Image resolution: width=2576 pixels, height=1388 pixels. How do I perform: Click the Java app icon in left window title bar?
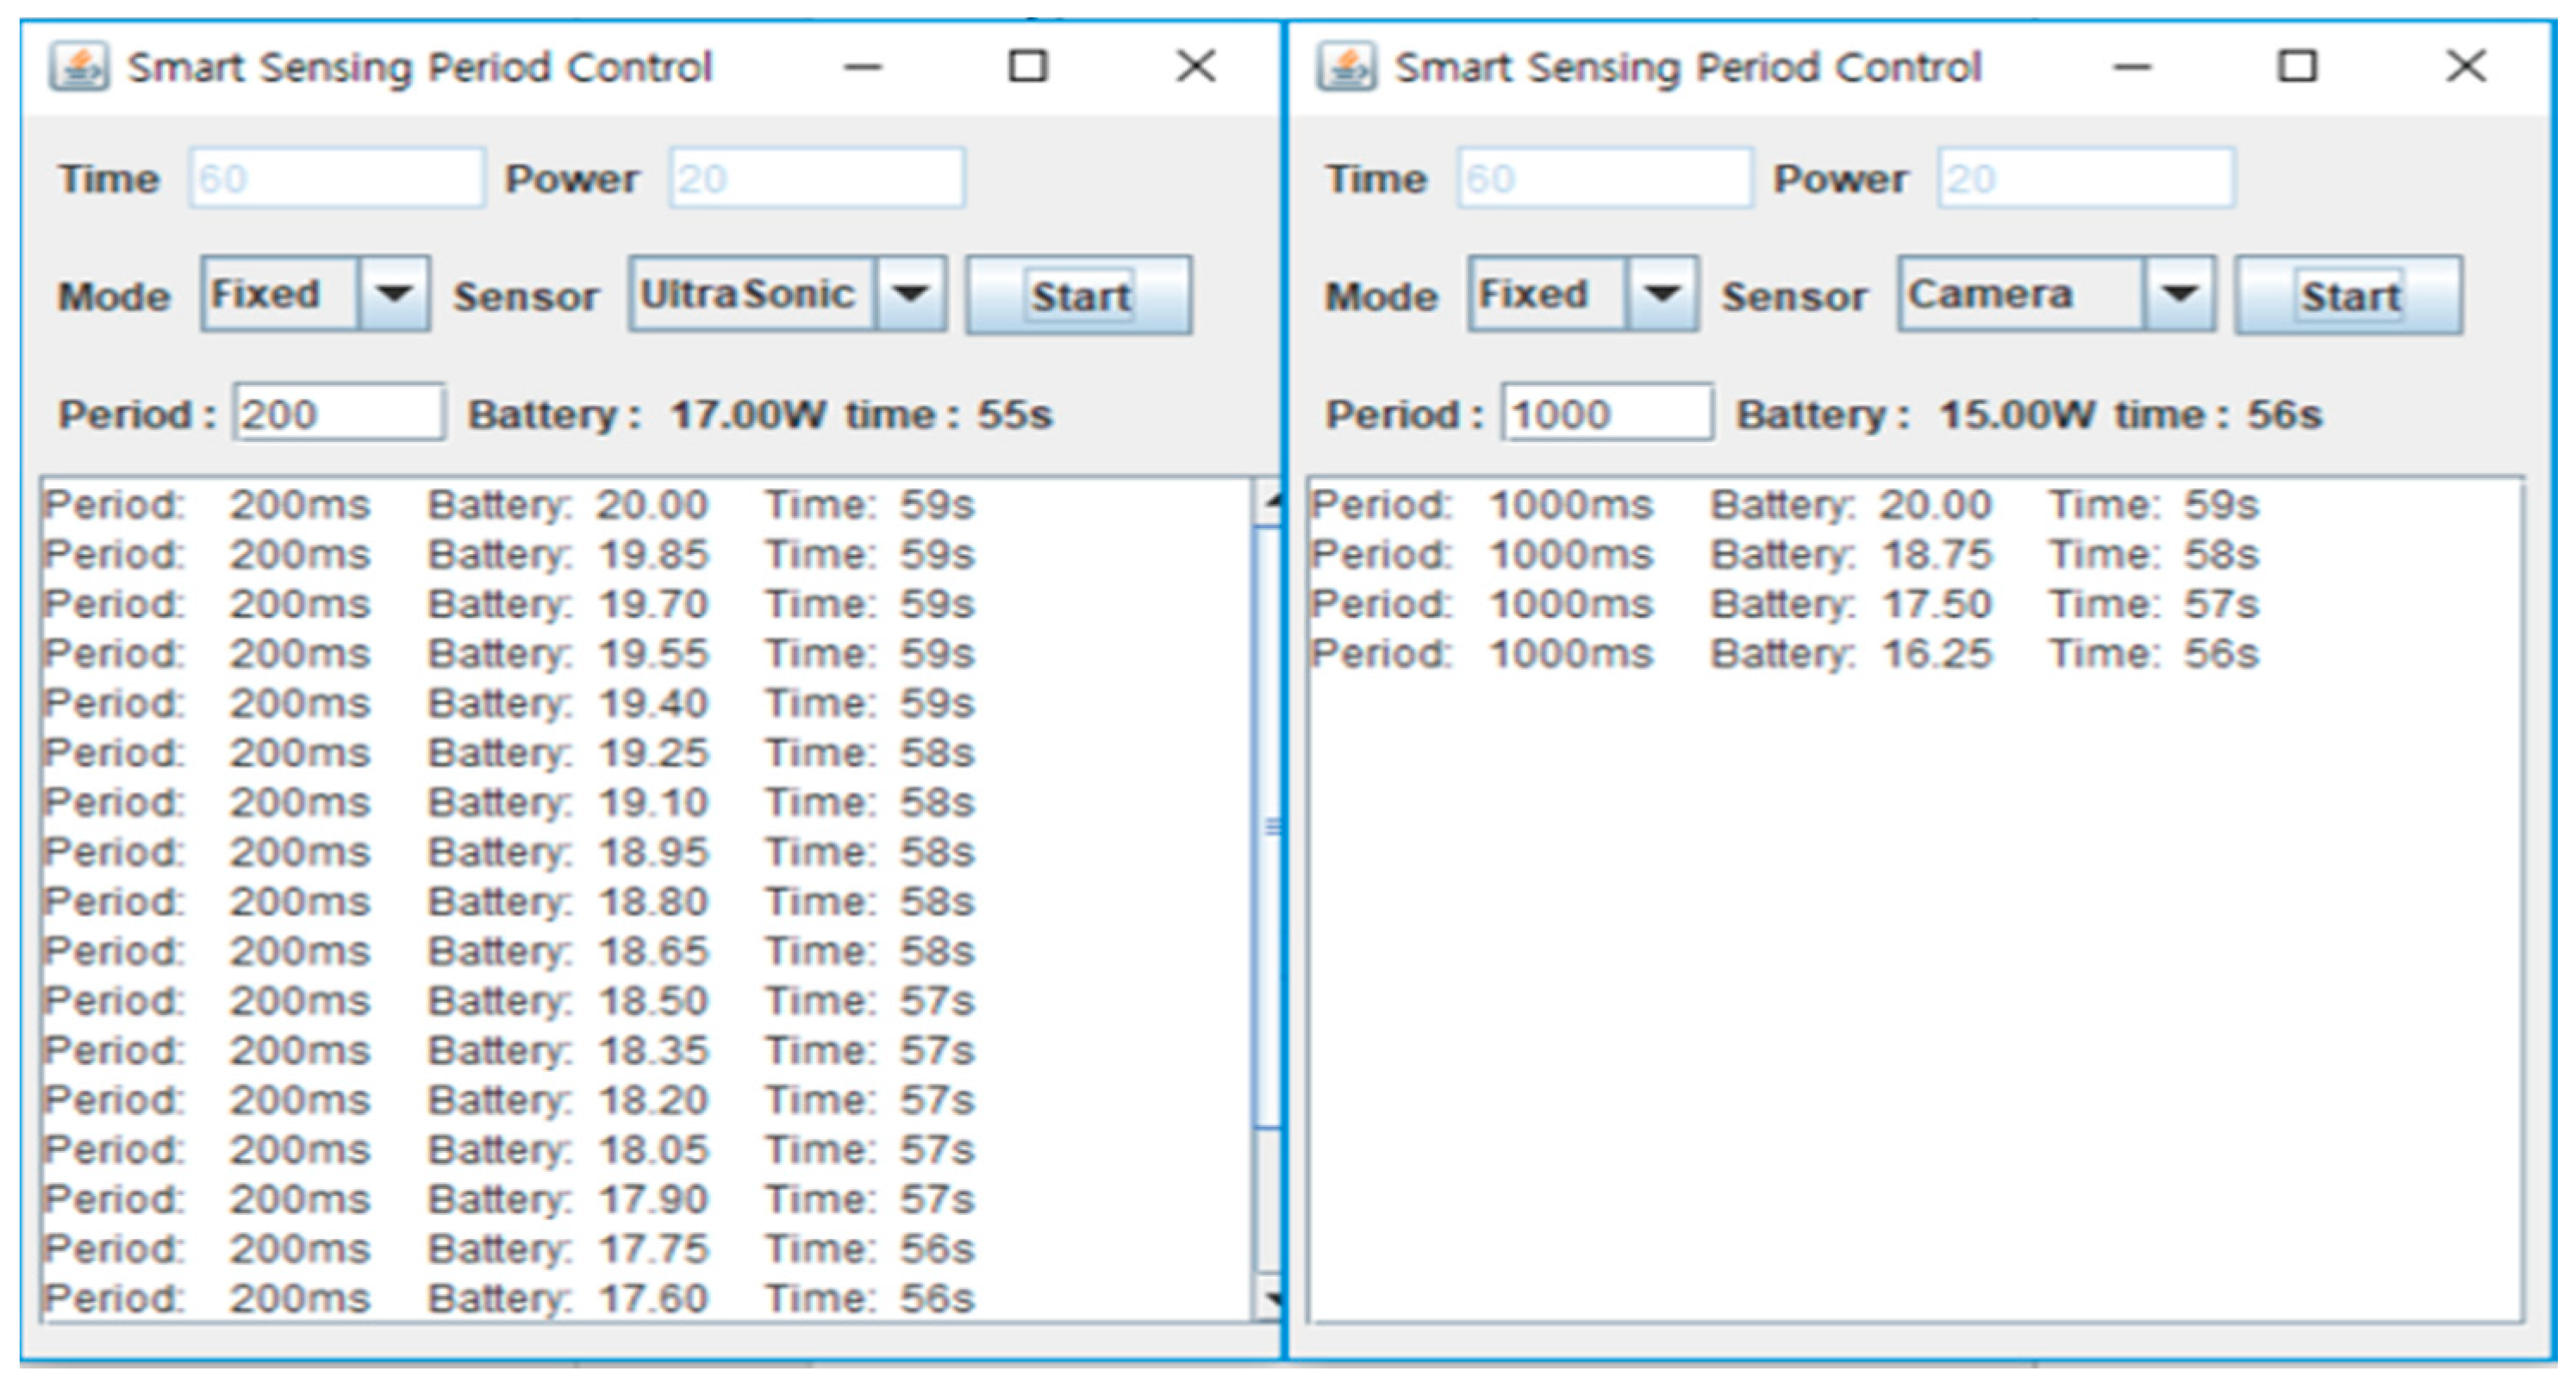point(79,67)
